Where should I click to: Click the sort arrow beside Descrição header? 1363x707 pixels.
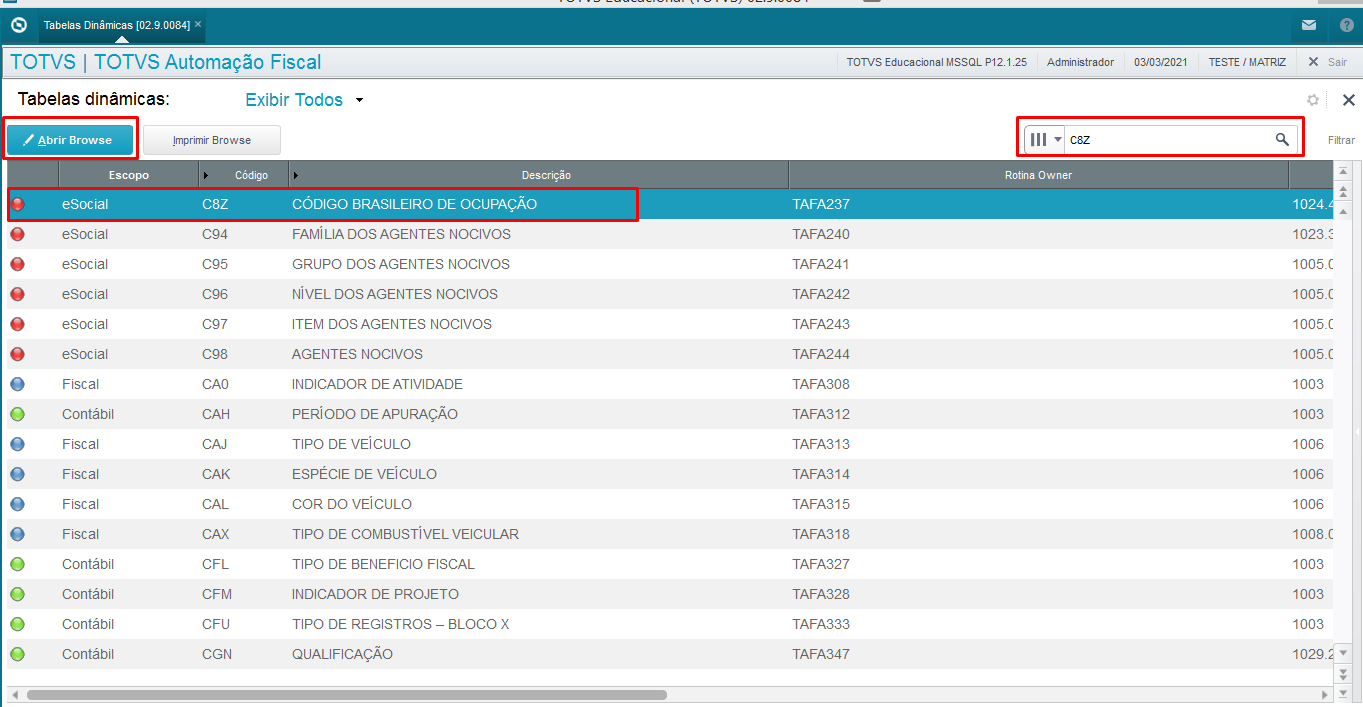(296, 175)
